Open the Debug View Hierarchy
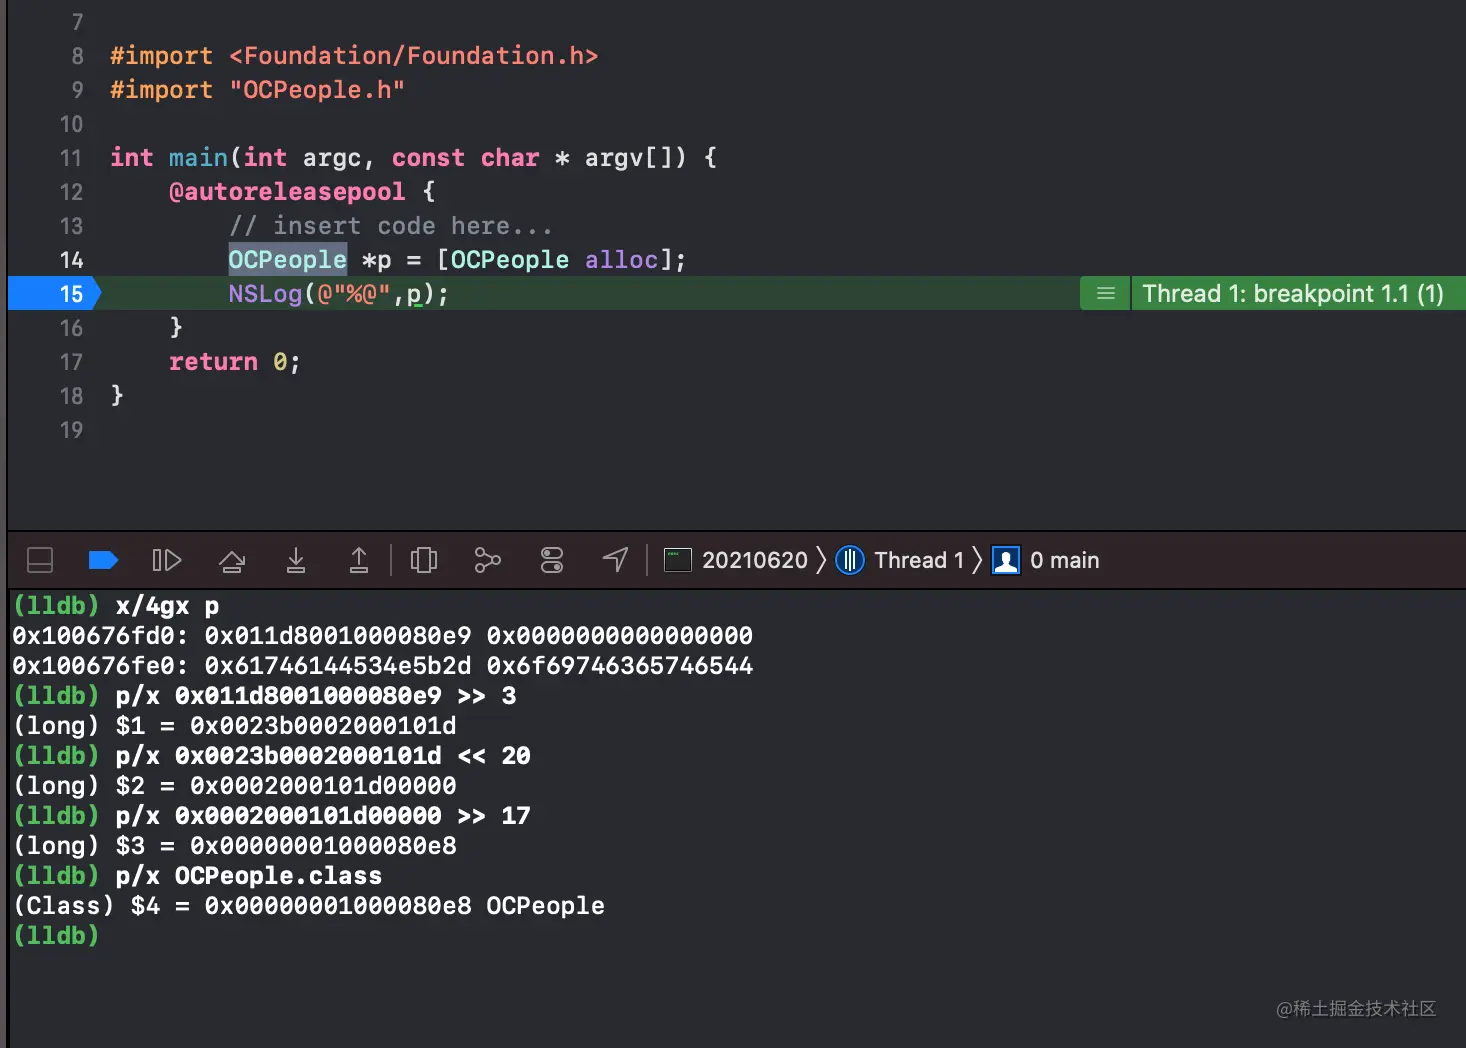The image size is (1466, 1048). coord(424,560)
